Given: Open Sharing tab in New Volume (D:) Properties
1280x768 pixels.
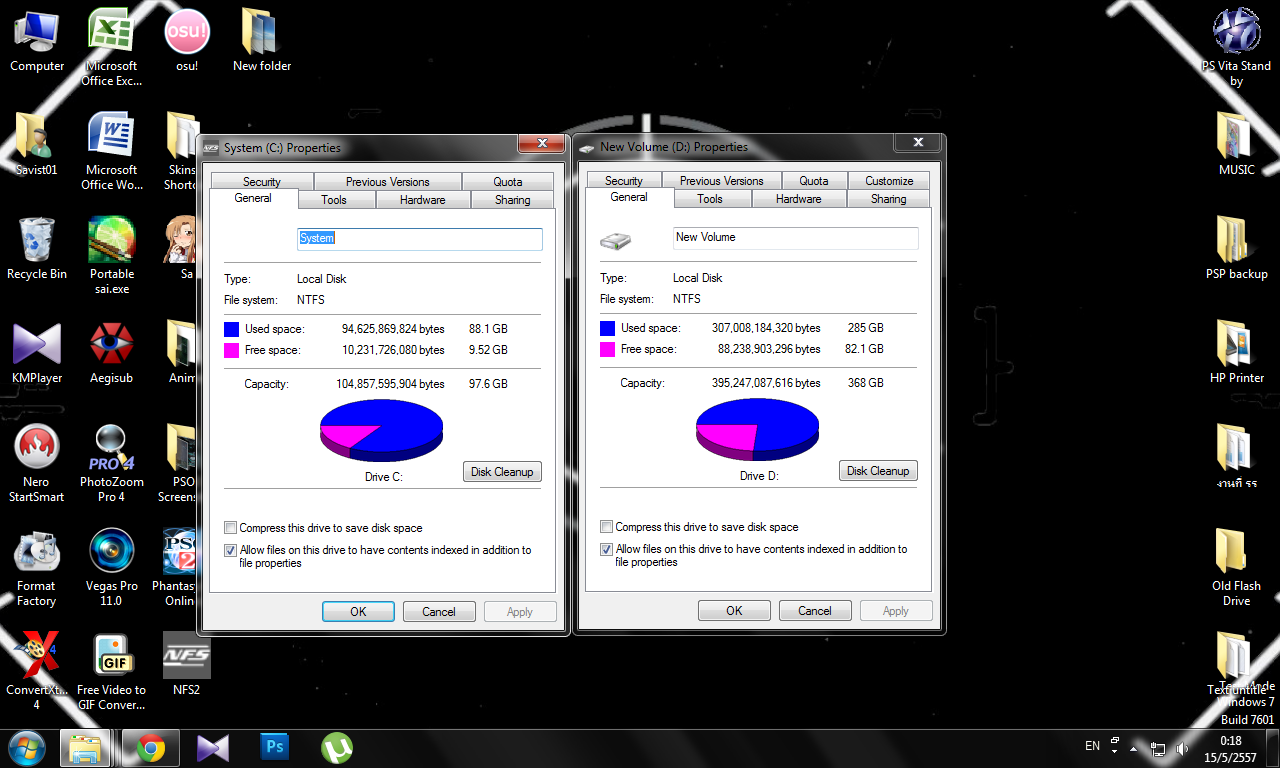Looking at the screenshot, I should (889, 199).
